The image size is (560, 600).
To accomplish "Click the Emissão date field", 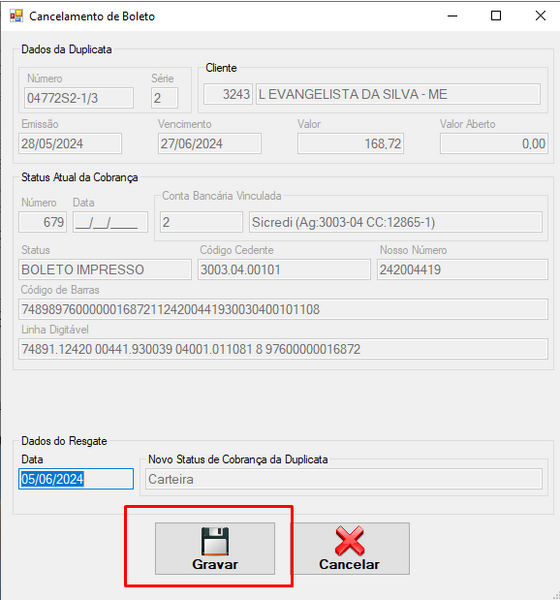I will pos(70,144).
